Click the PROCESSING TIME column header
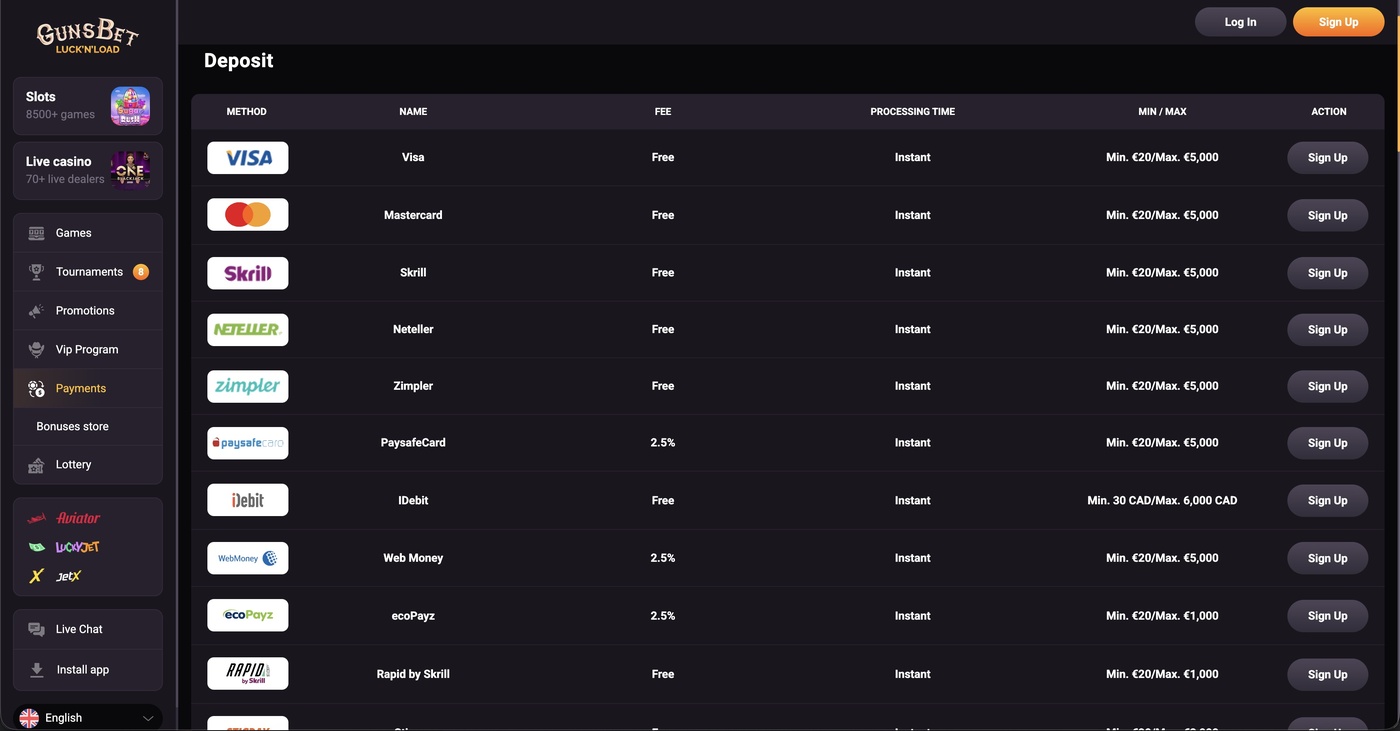 [912, 112]
